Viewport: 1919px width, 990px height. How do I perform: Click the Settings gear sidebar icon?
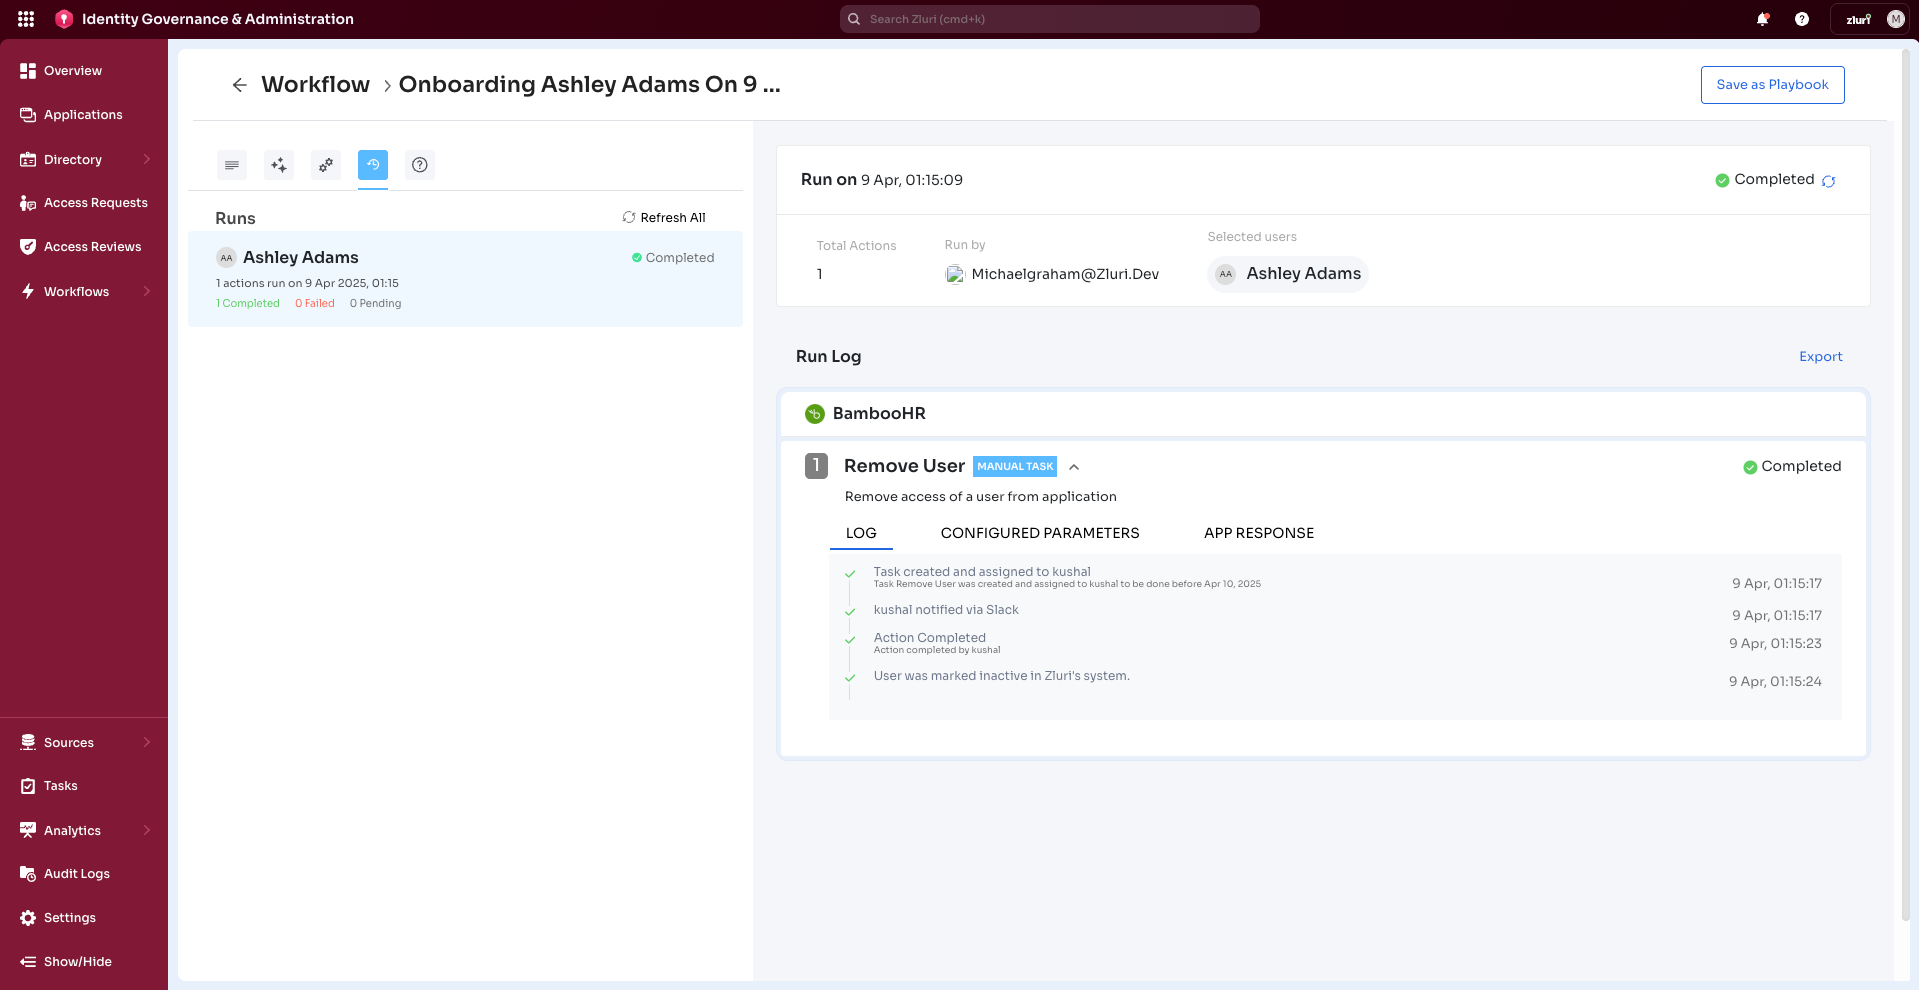(28, 918)
